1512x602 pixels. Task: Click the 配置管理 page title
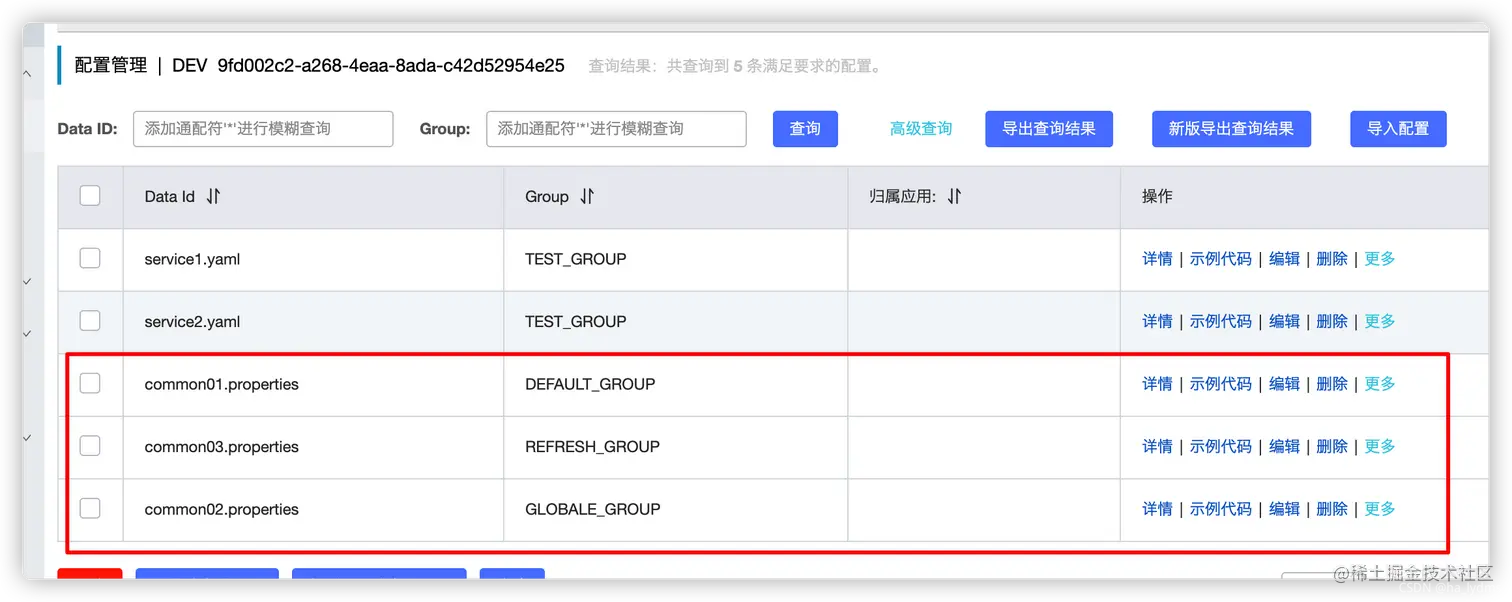[x=111, y=66]
